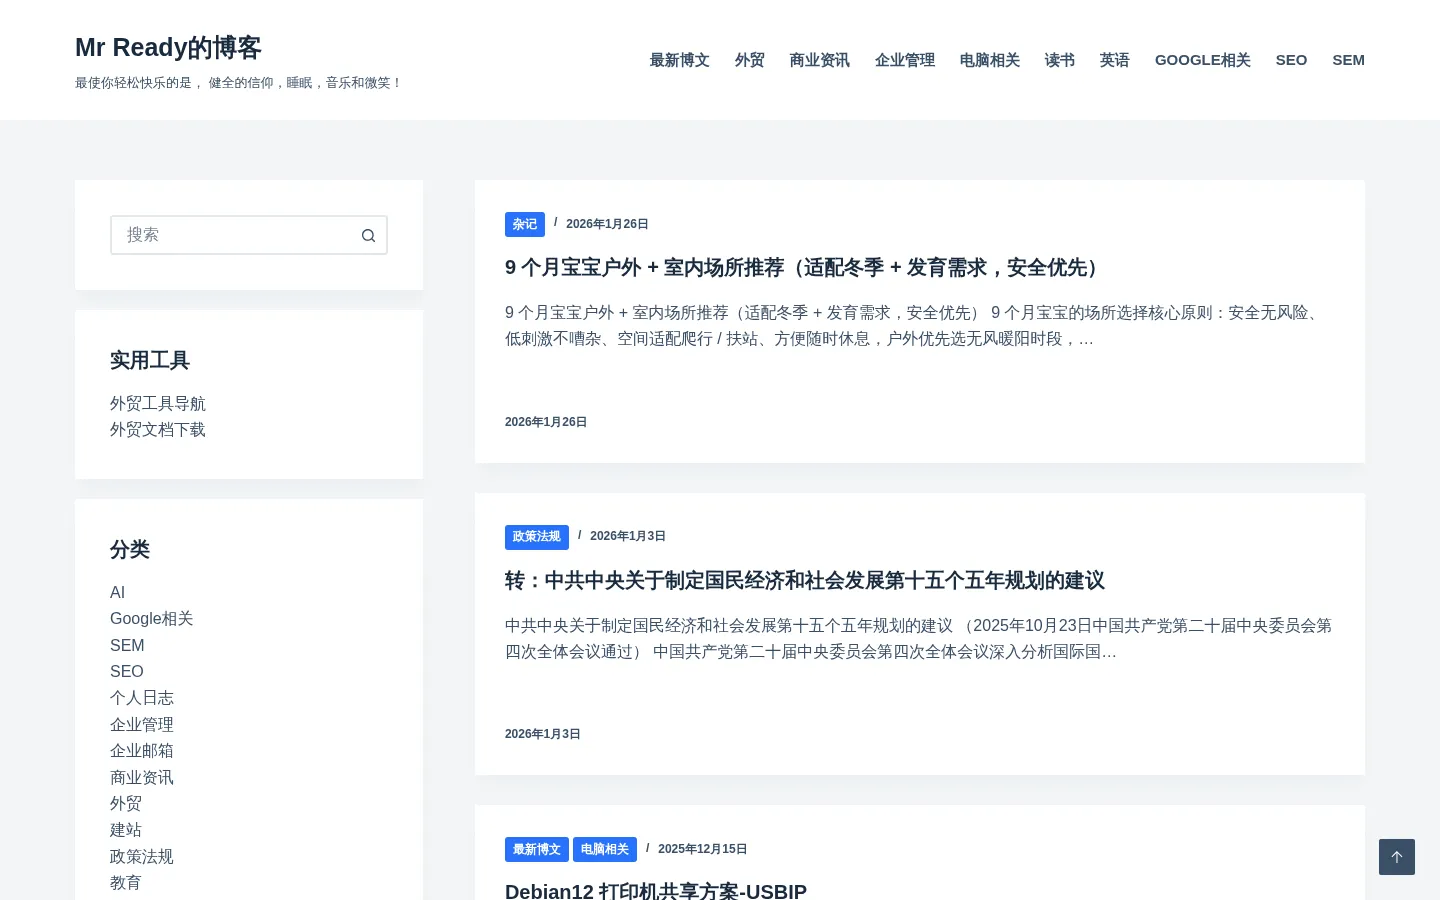Open the Debian12 打印机共享方案-USBIP post
This screenshot has width=1440, height=900.
coord(656,890)
